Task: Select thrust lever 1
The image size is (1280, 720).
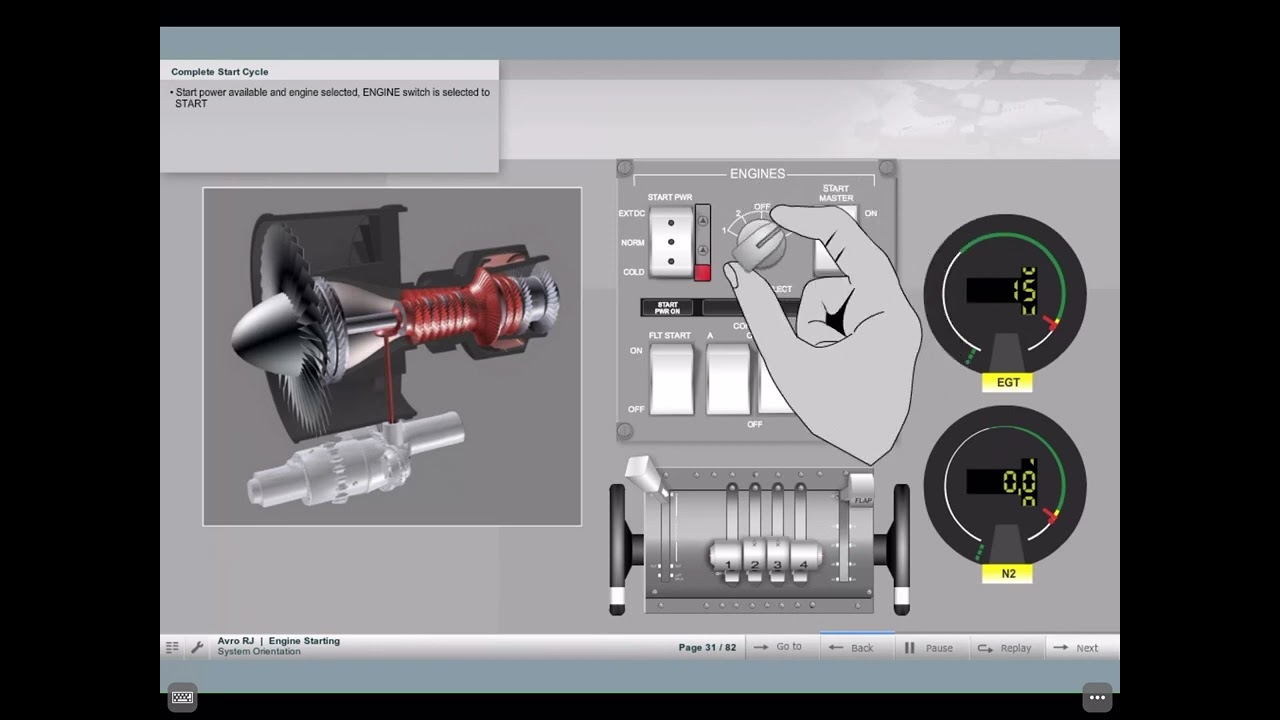Action: point(730,561)
